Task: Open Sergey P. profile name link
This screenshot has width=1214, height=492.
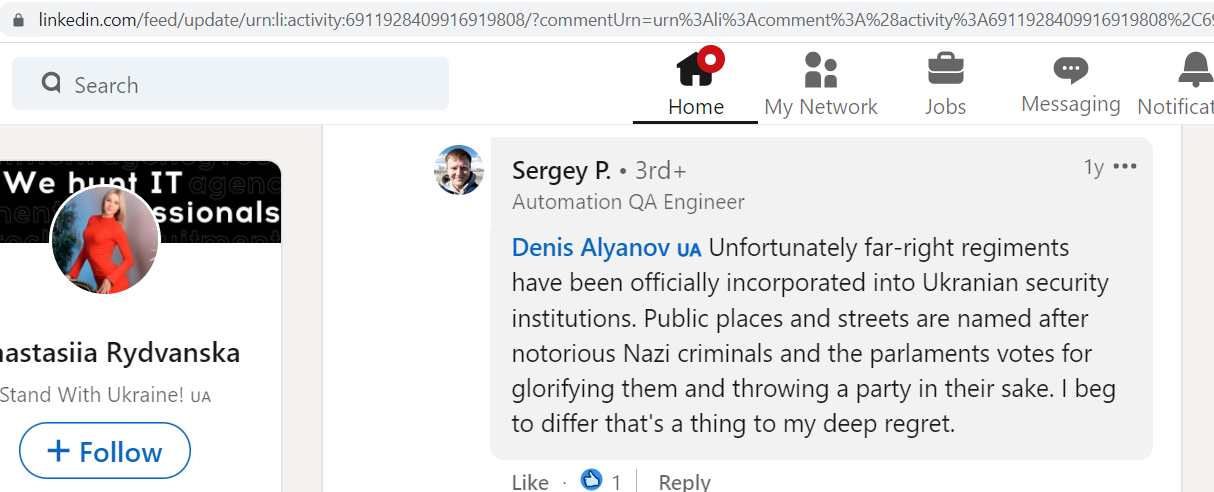Action: coord(561,170)
